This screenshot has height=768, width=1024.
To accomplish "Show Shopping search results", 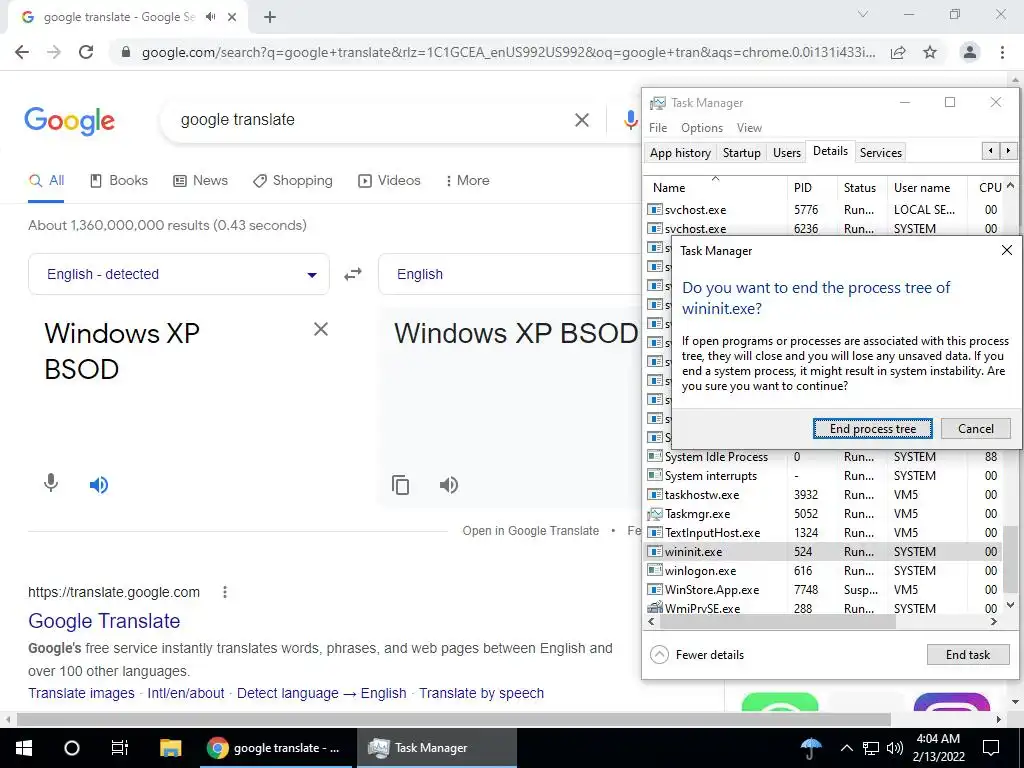I will pos(293,181).
